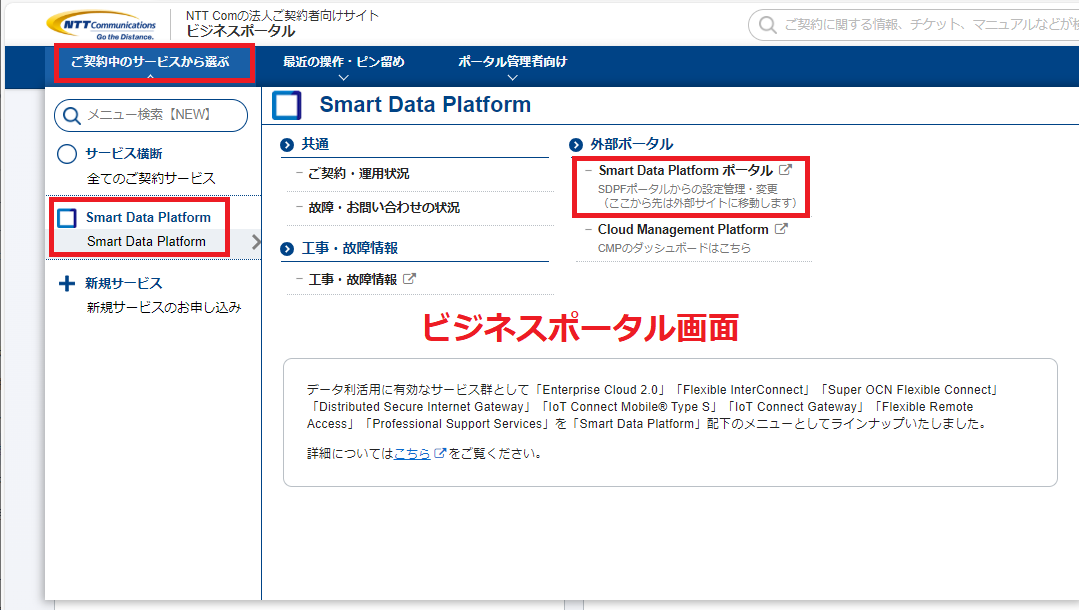Viewport: 1079px width, 610px height.
Task: Click external link icon next to Cloud Management Platform
Action: pos(781,229)
